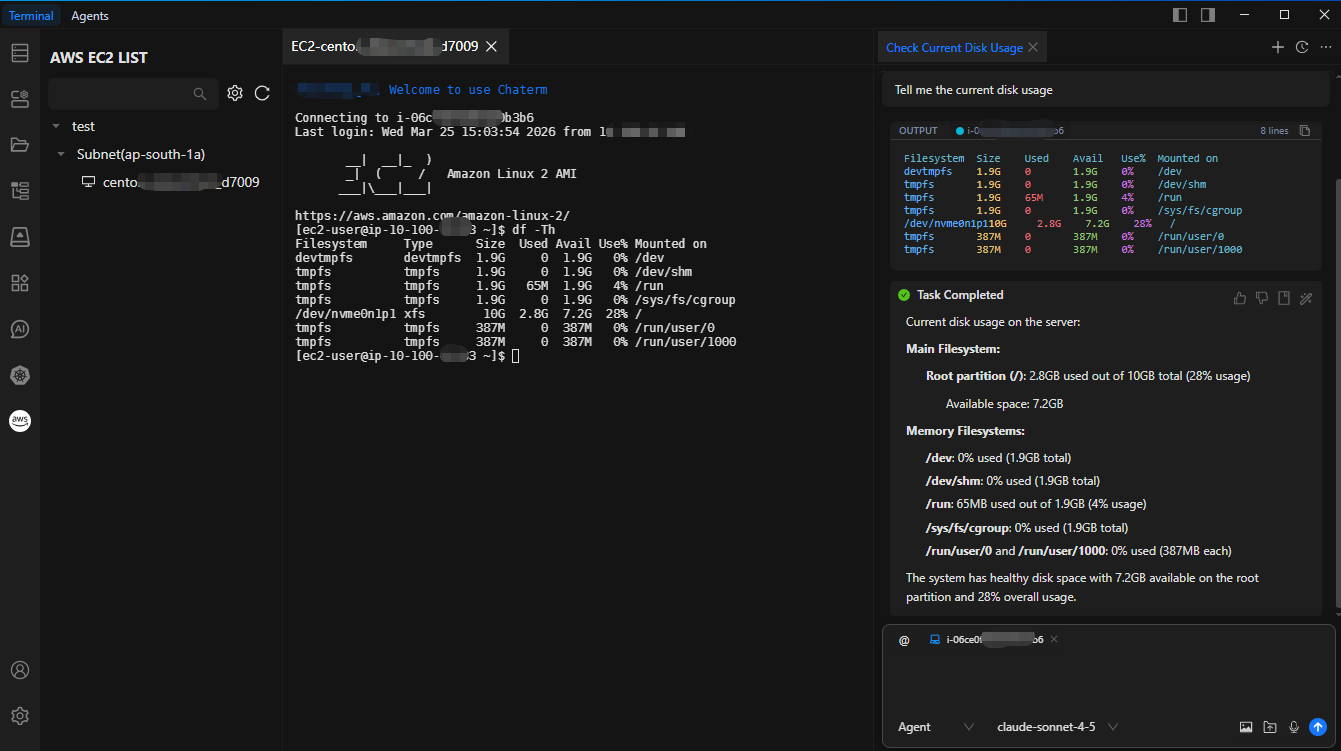This screenshot has width=1341, height=751.
Task: Click the /sys/fs/cgroup entry in output table
Action: tap(1199, 210)
